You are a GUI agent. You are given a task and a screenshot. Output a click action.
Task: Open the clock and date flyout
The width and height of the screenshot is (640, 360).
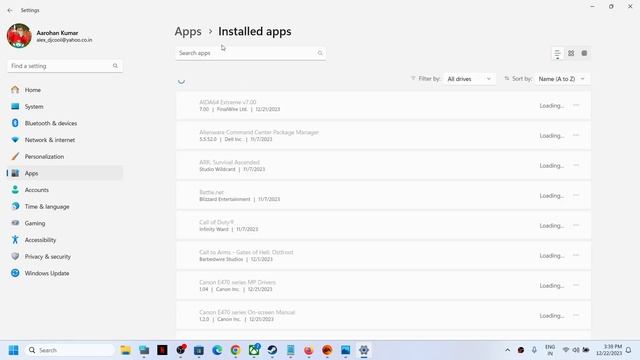click(609, 350)
